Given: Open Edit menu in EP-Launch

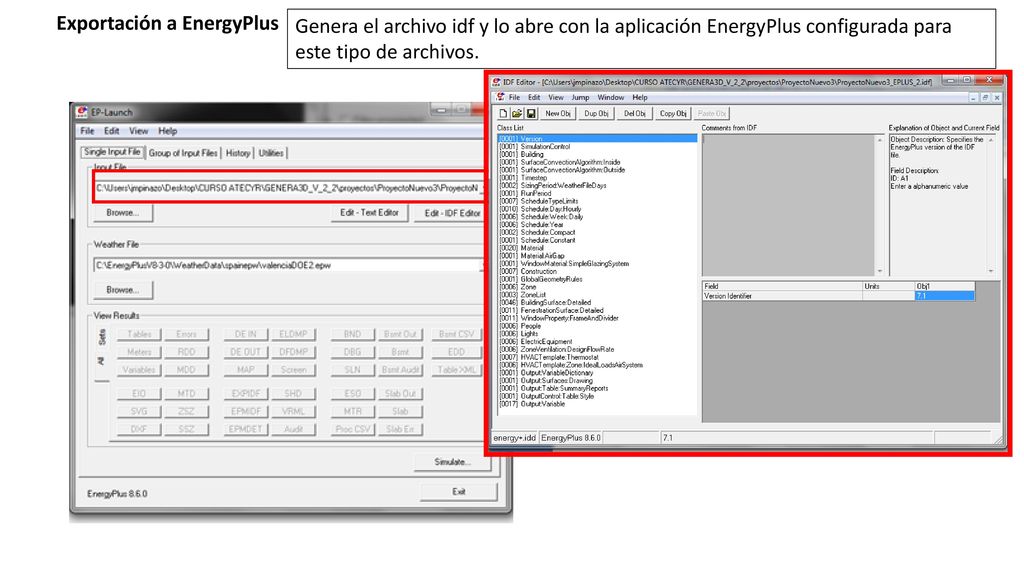Looking at the screenshot, I should tap(112, 131).
